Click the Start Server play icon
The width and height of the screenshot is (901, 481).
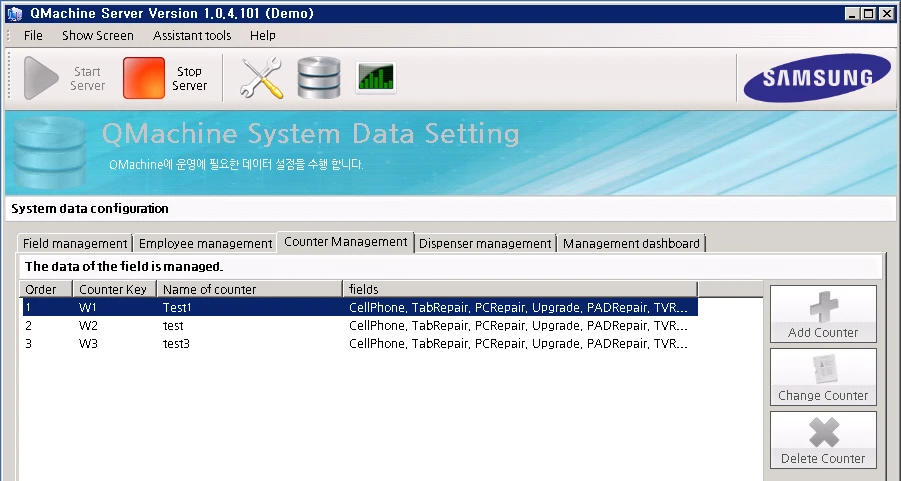41,78
